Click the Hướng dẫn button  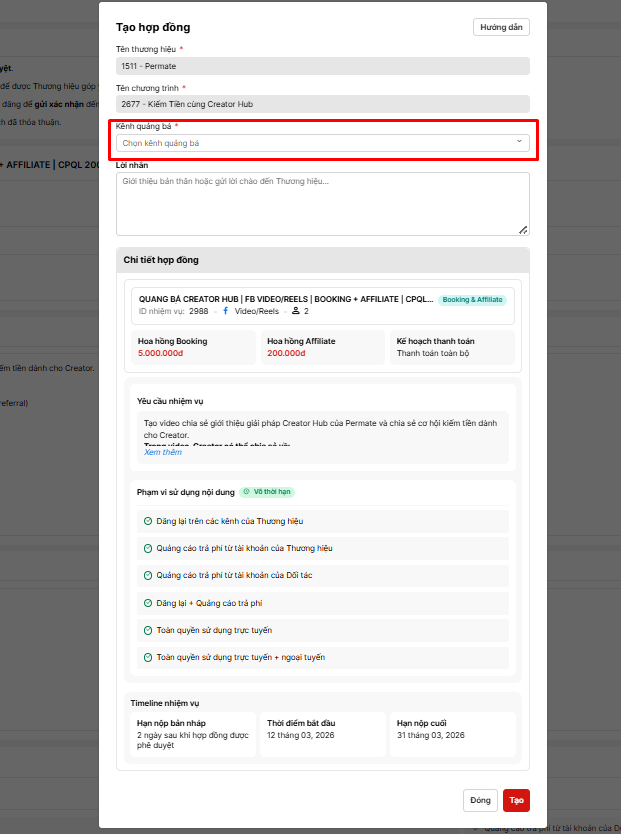coord(501,27)
